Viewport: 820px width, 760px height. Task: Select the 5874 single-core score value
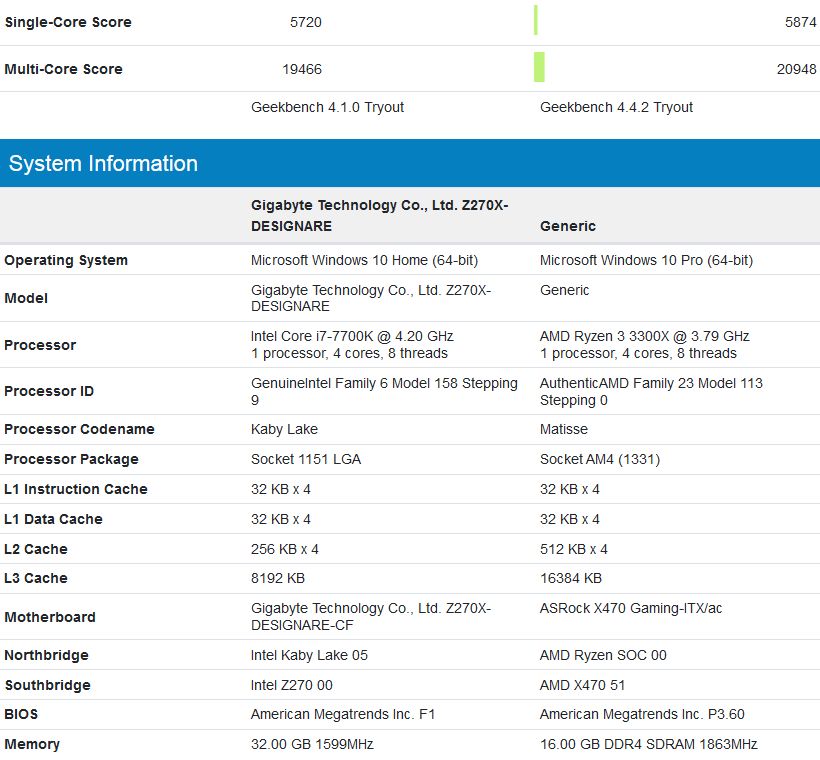[x=800, y=22]
